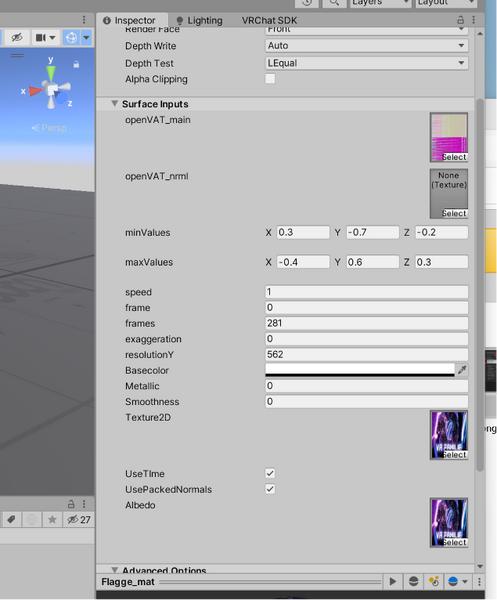Image resolution: width=497 pixels, height=600 pixels.
Task: Play the Flagge_mat material preview
Action: tap(393, 582)
